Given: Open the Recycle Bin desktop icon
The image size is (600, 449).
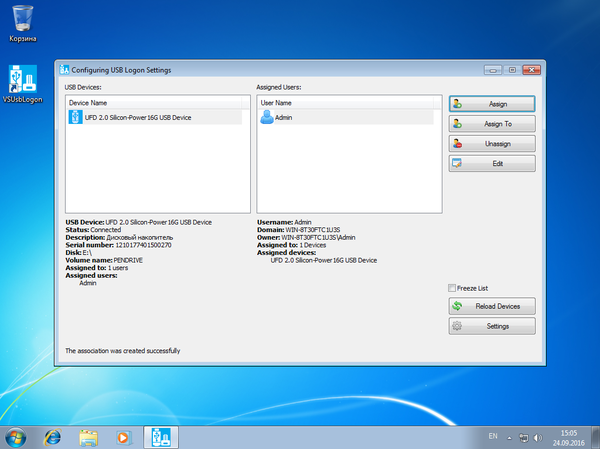Looking at the screenshot, I should [x=23, y=20].
